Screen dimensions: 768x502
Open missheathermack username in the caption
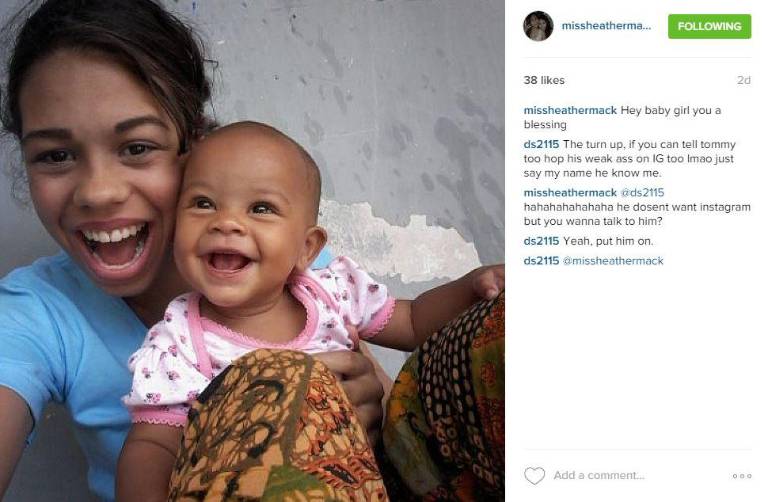click(x=570, y=110)
